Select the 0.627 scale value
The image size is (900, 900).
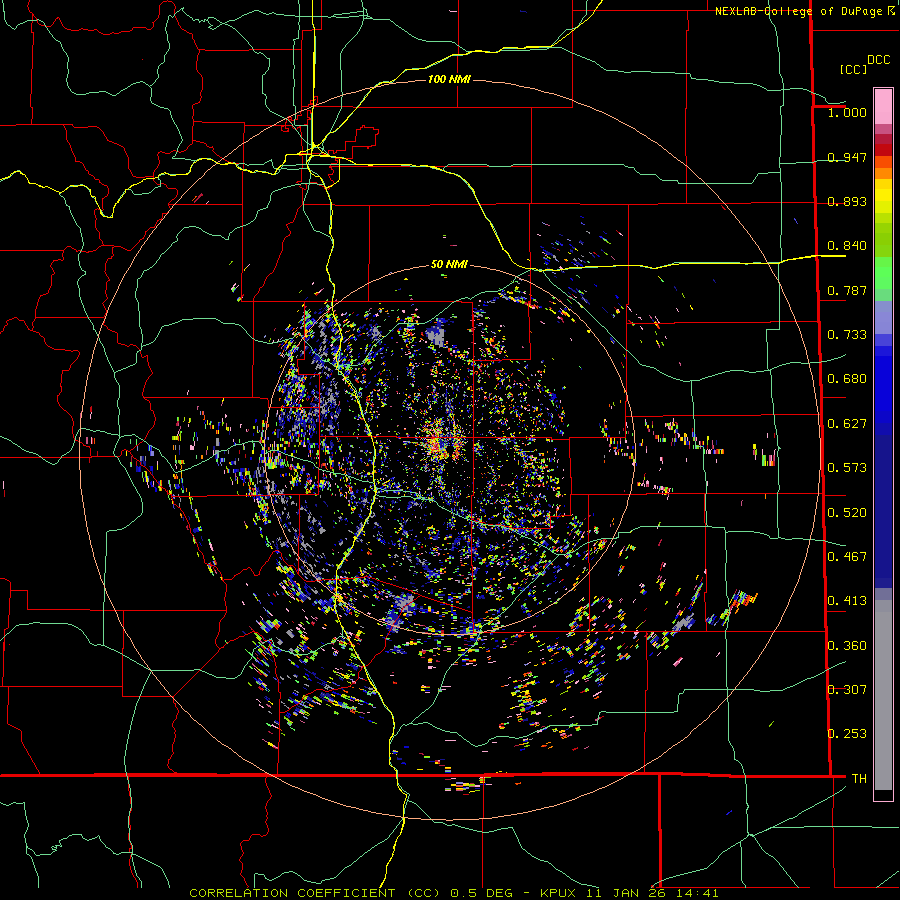point(847,424)
